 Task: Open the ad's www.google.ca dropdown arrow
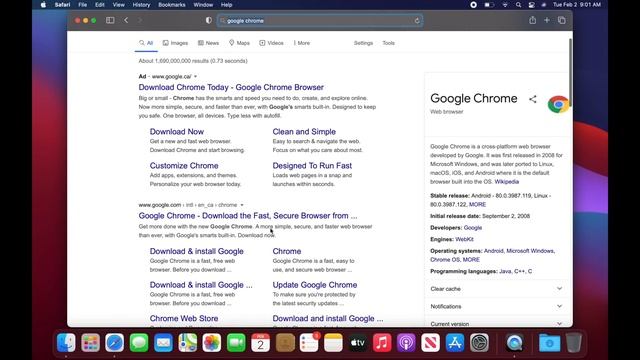196,76
